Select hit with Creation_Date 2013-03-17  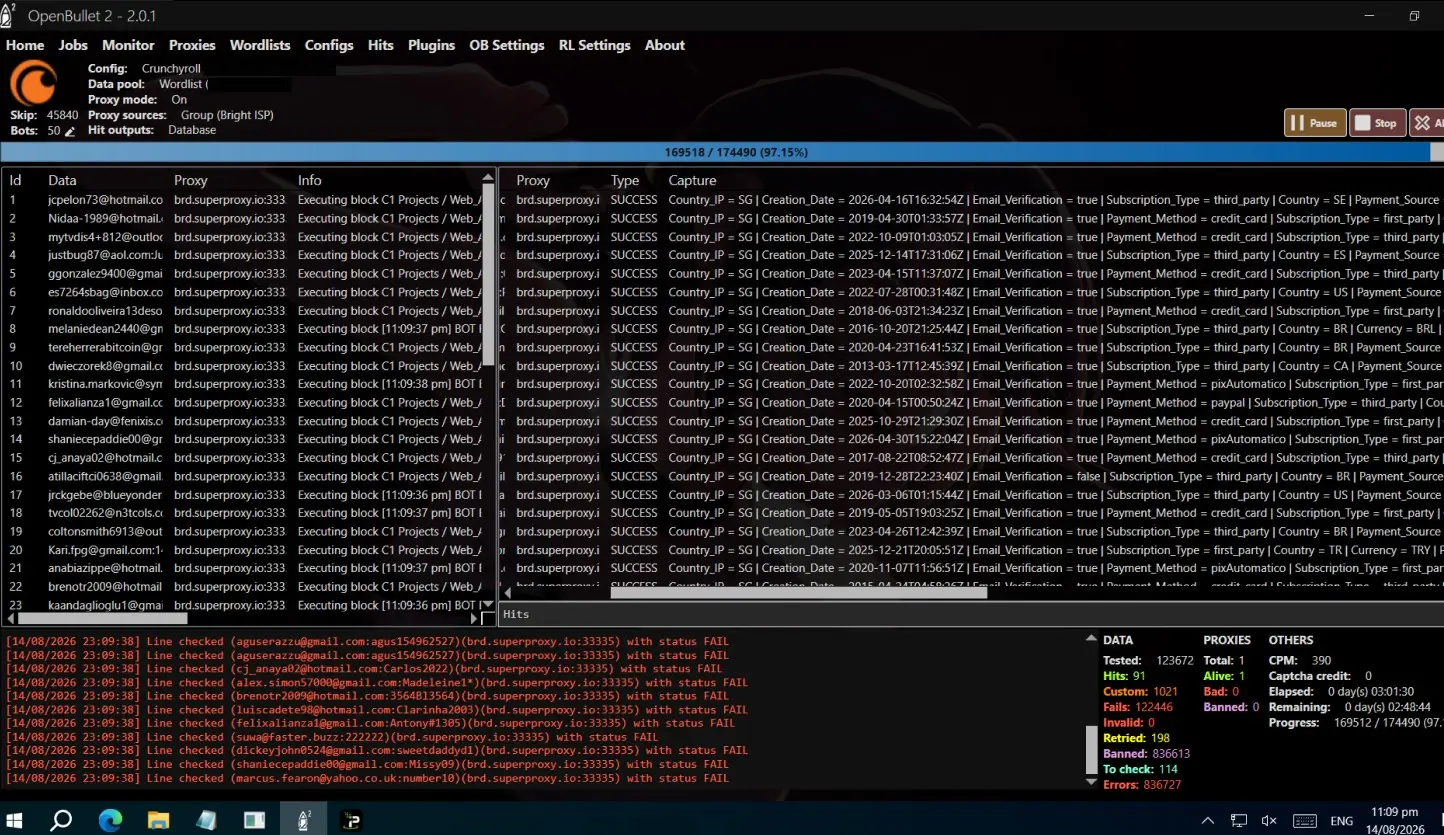coord(972,366)
